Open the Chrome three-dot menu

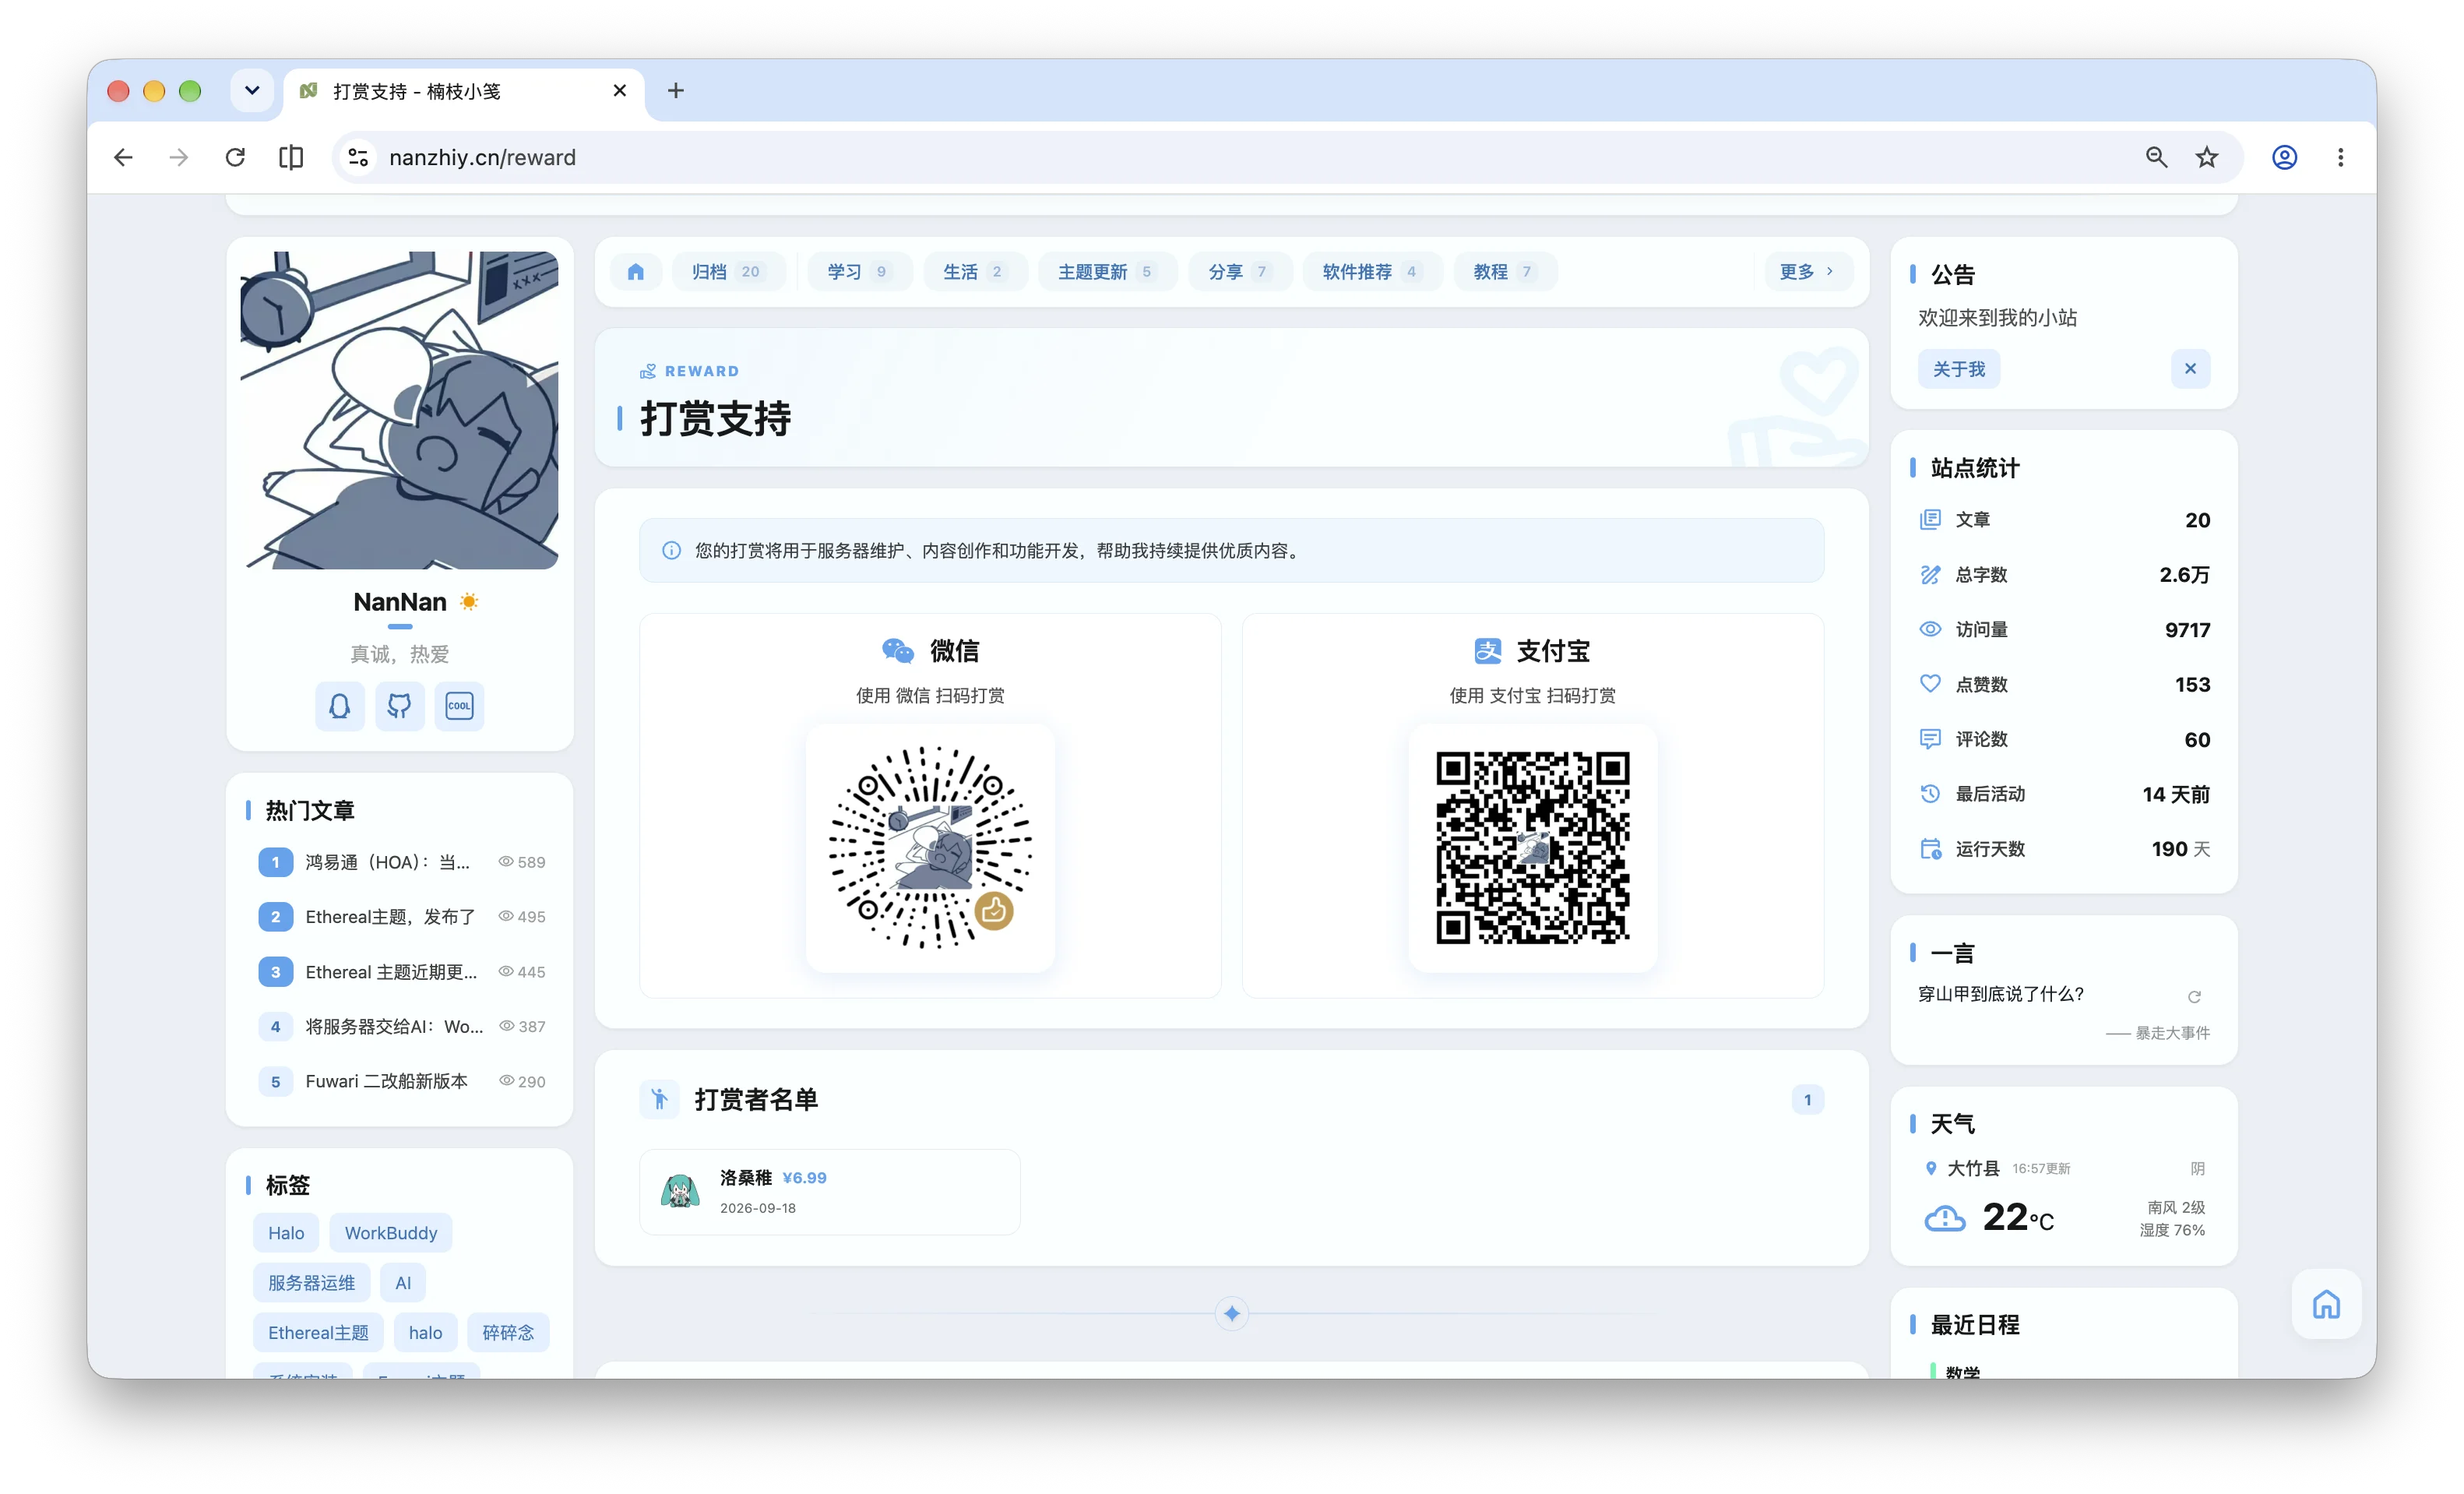pyautogui.click(x=2340, y=157)
